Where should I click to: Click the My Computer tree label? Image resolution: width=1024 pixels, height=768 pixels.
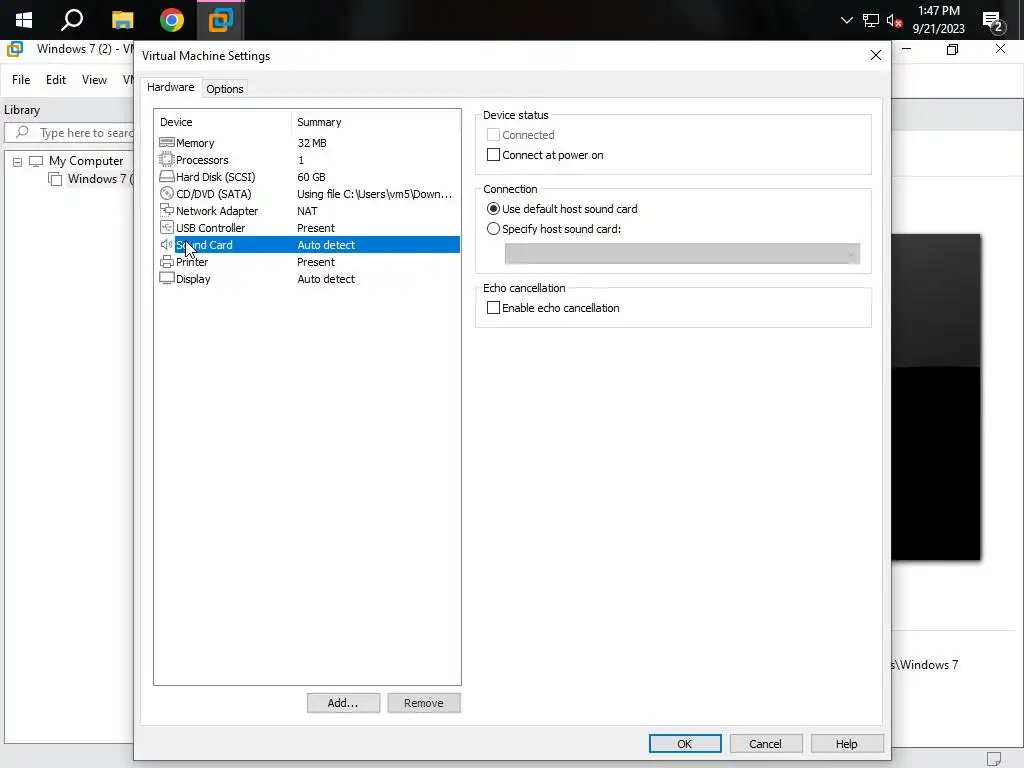[86, 161]
